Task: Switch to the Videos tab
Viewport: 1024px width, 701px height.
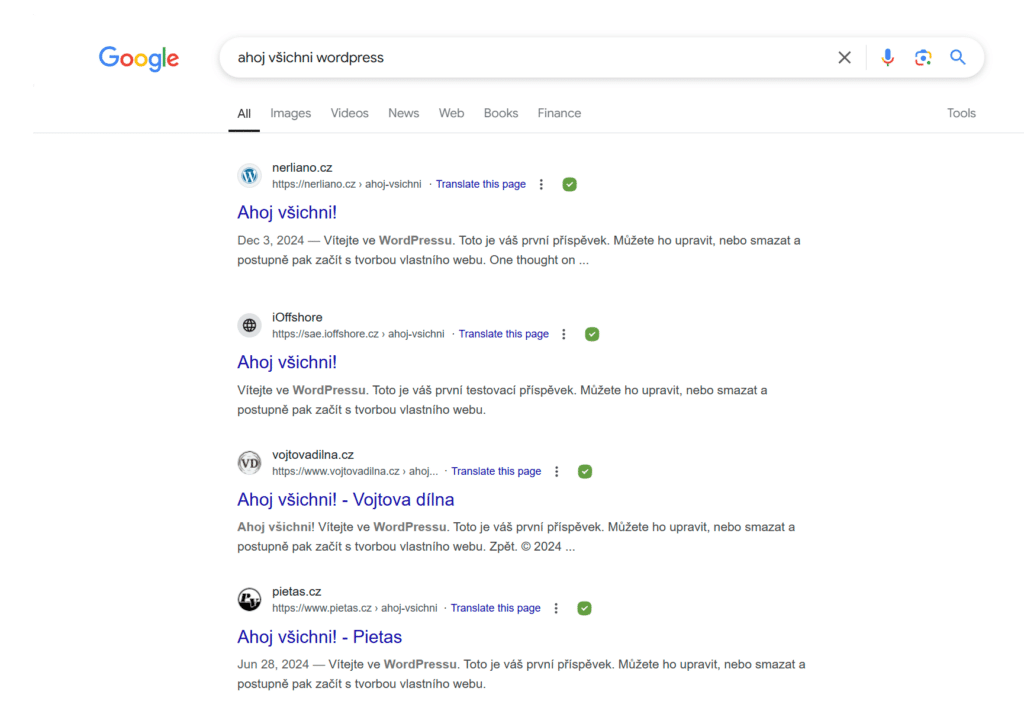Action: [x=349, y=113]
